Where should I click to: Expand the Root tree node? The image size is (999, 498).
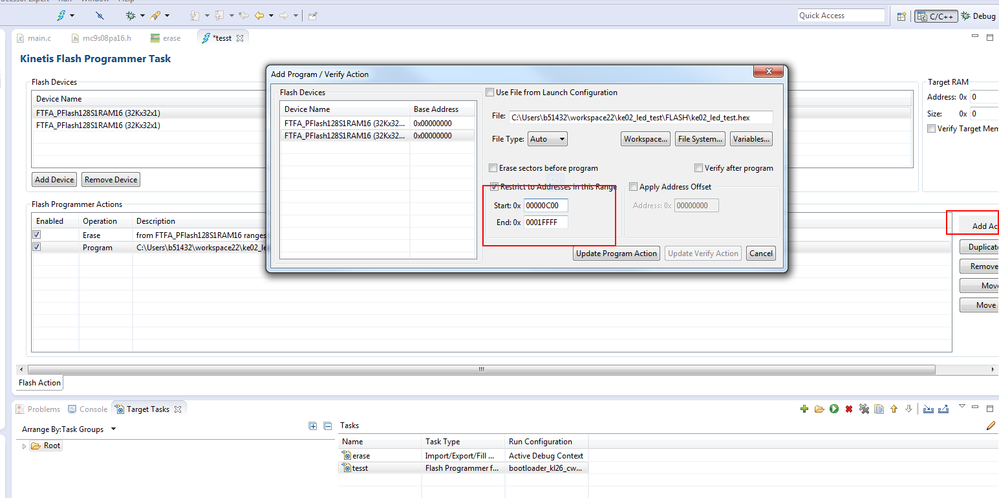[25, 446]
